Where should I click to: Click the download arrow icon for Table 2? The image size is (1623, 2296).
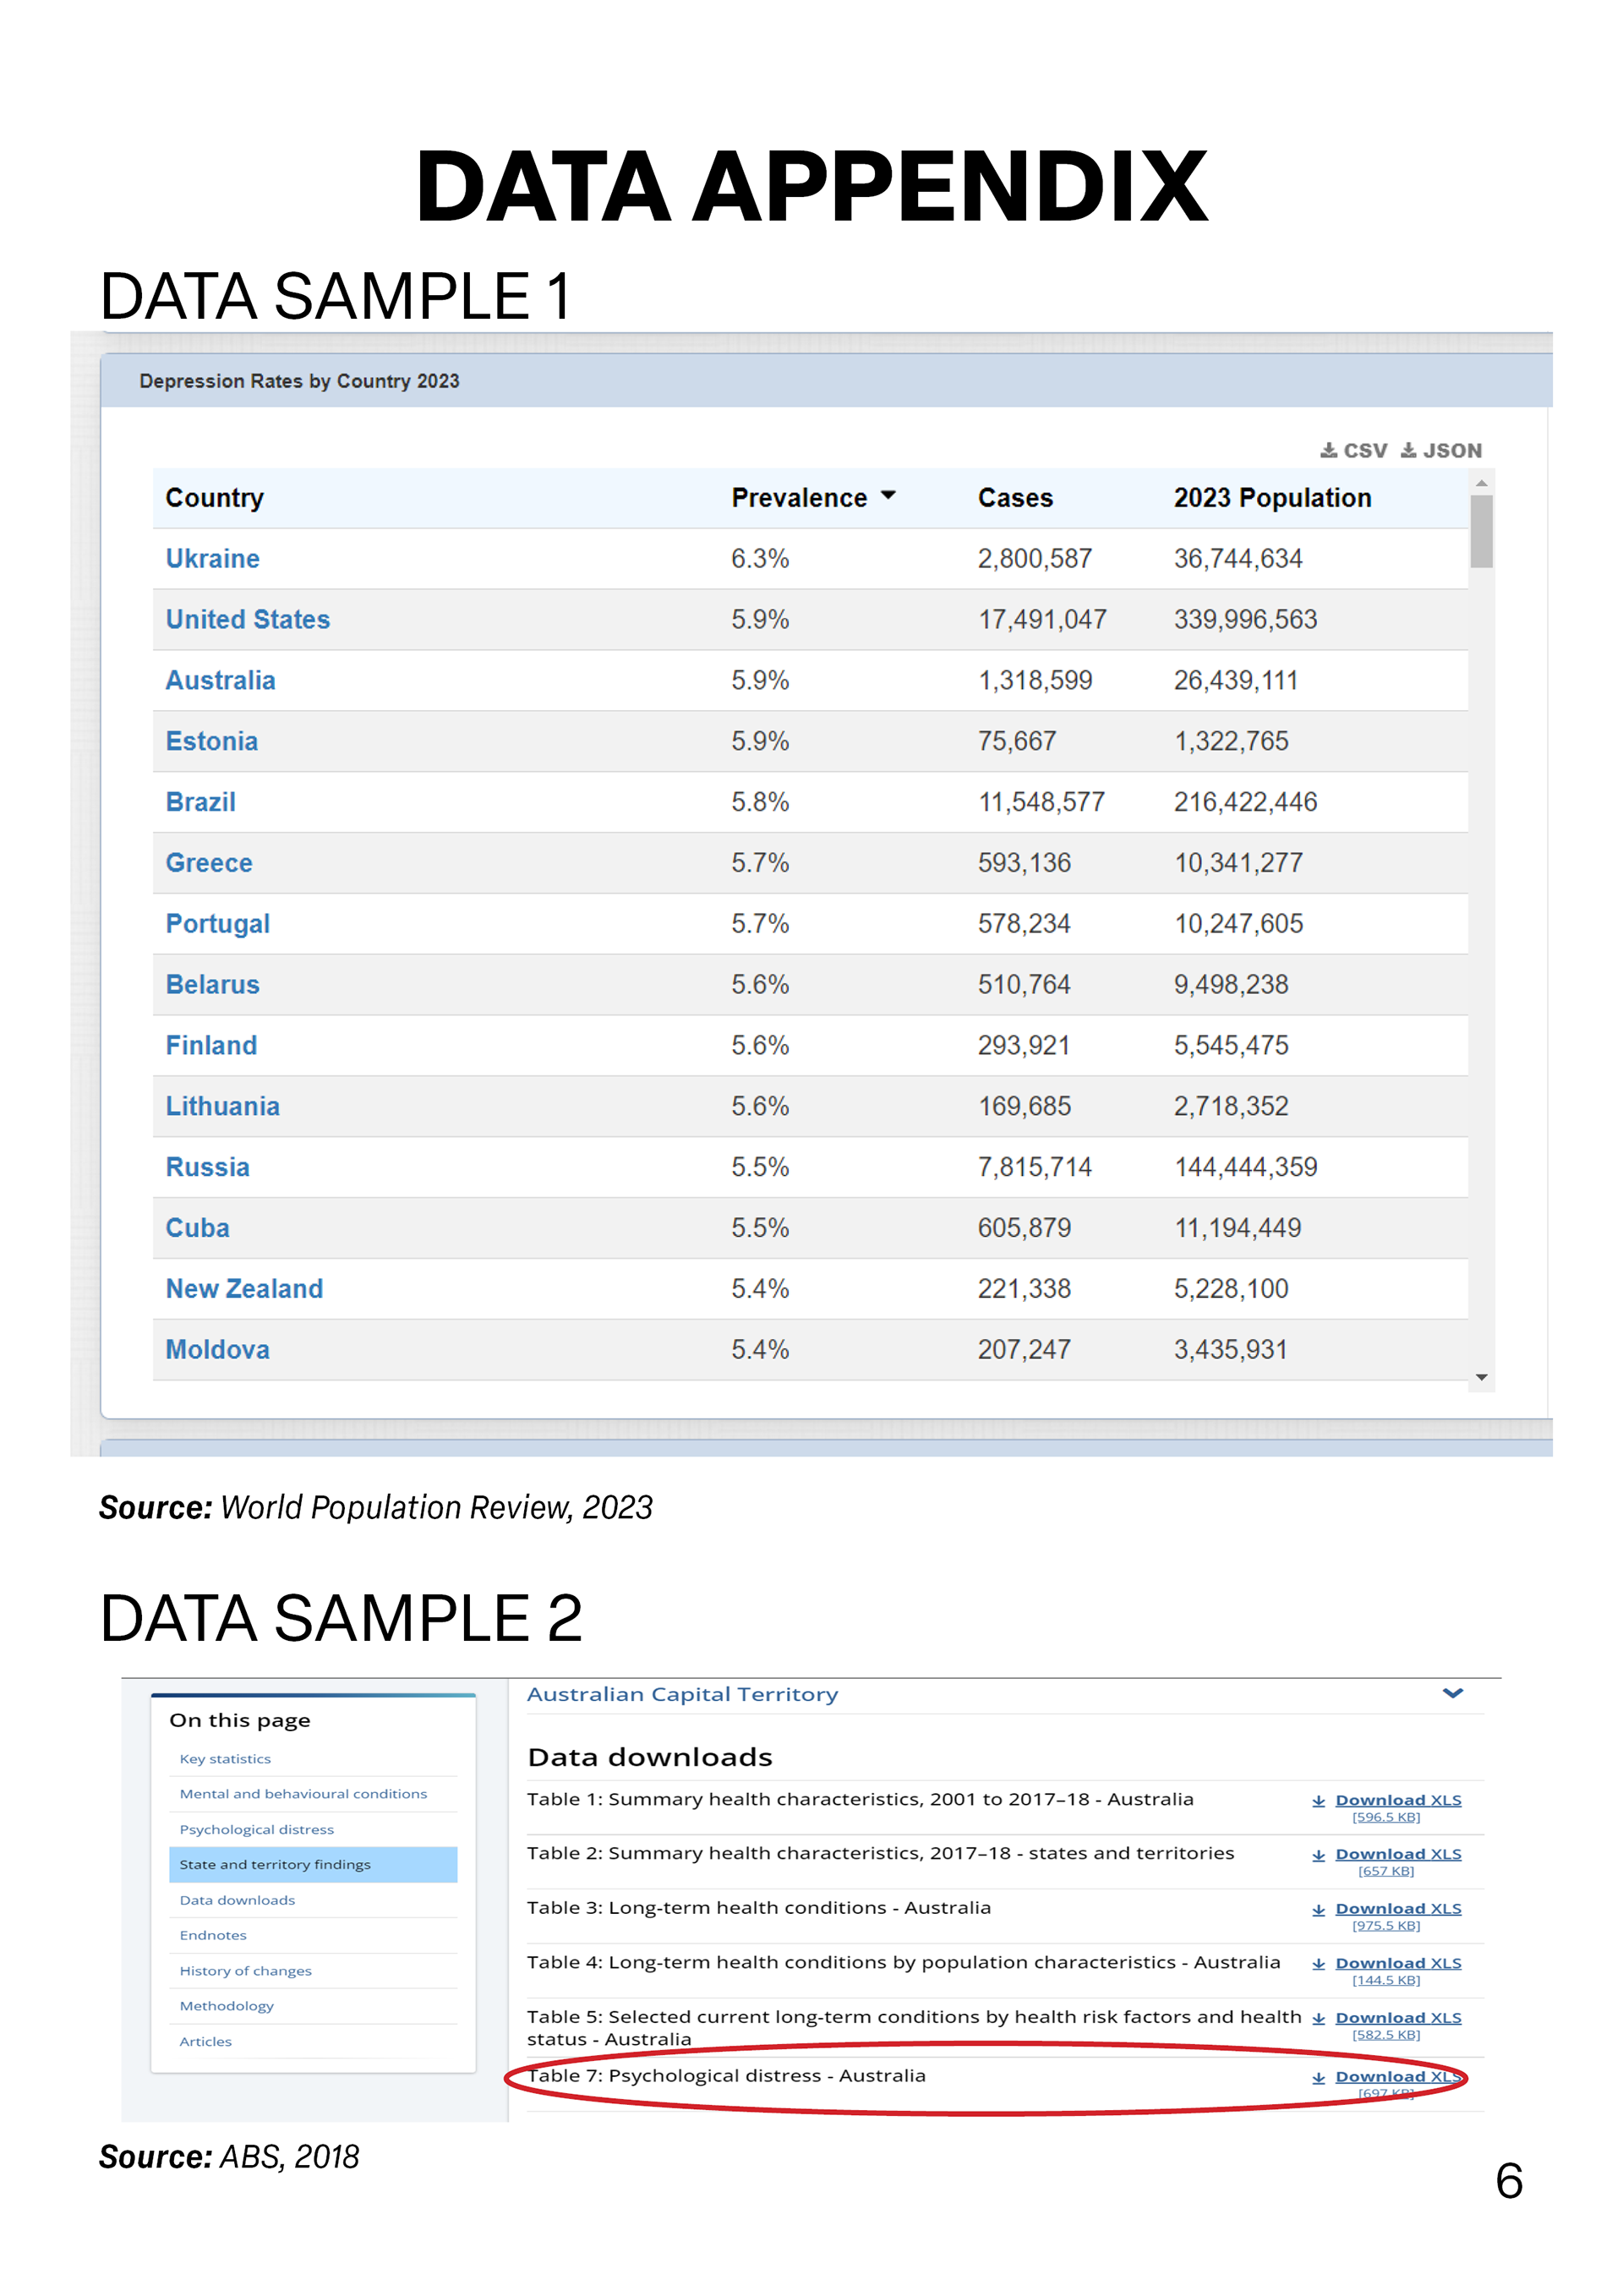click(1318, 1855)
